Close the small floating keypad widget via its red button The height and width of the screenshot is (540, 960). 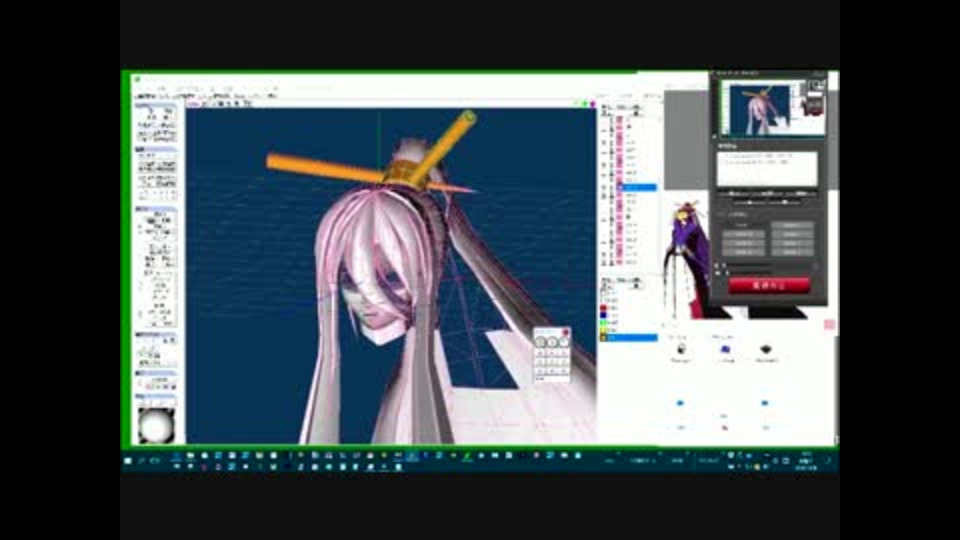coord(565,332)
